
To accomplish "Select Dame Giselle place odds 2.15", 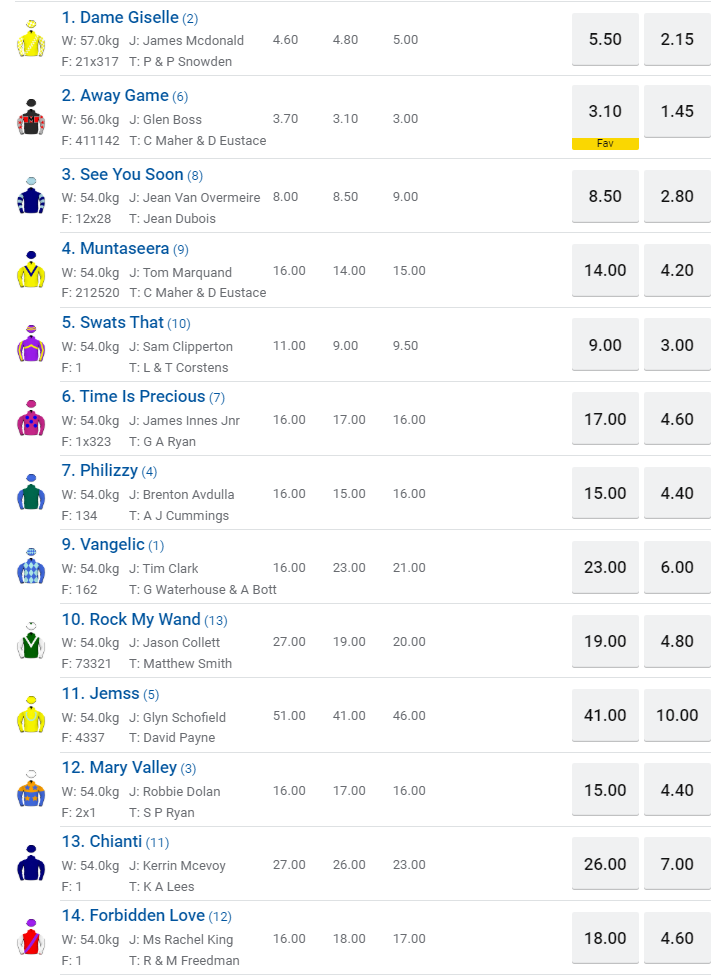I will pos(677,39).
